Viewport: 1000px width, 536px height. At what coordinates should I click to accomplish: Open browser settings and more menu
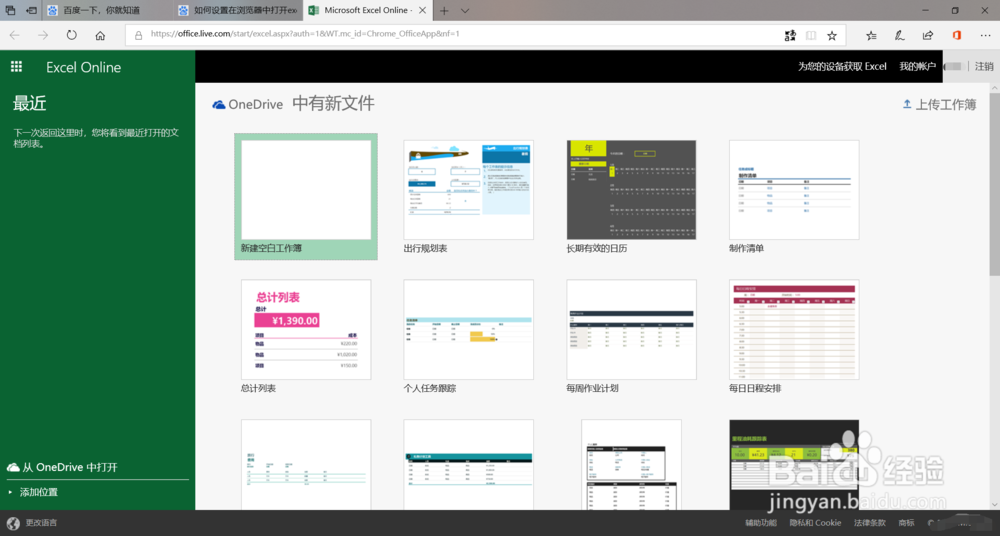click(x=985, y=36)
